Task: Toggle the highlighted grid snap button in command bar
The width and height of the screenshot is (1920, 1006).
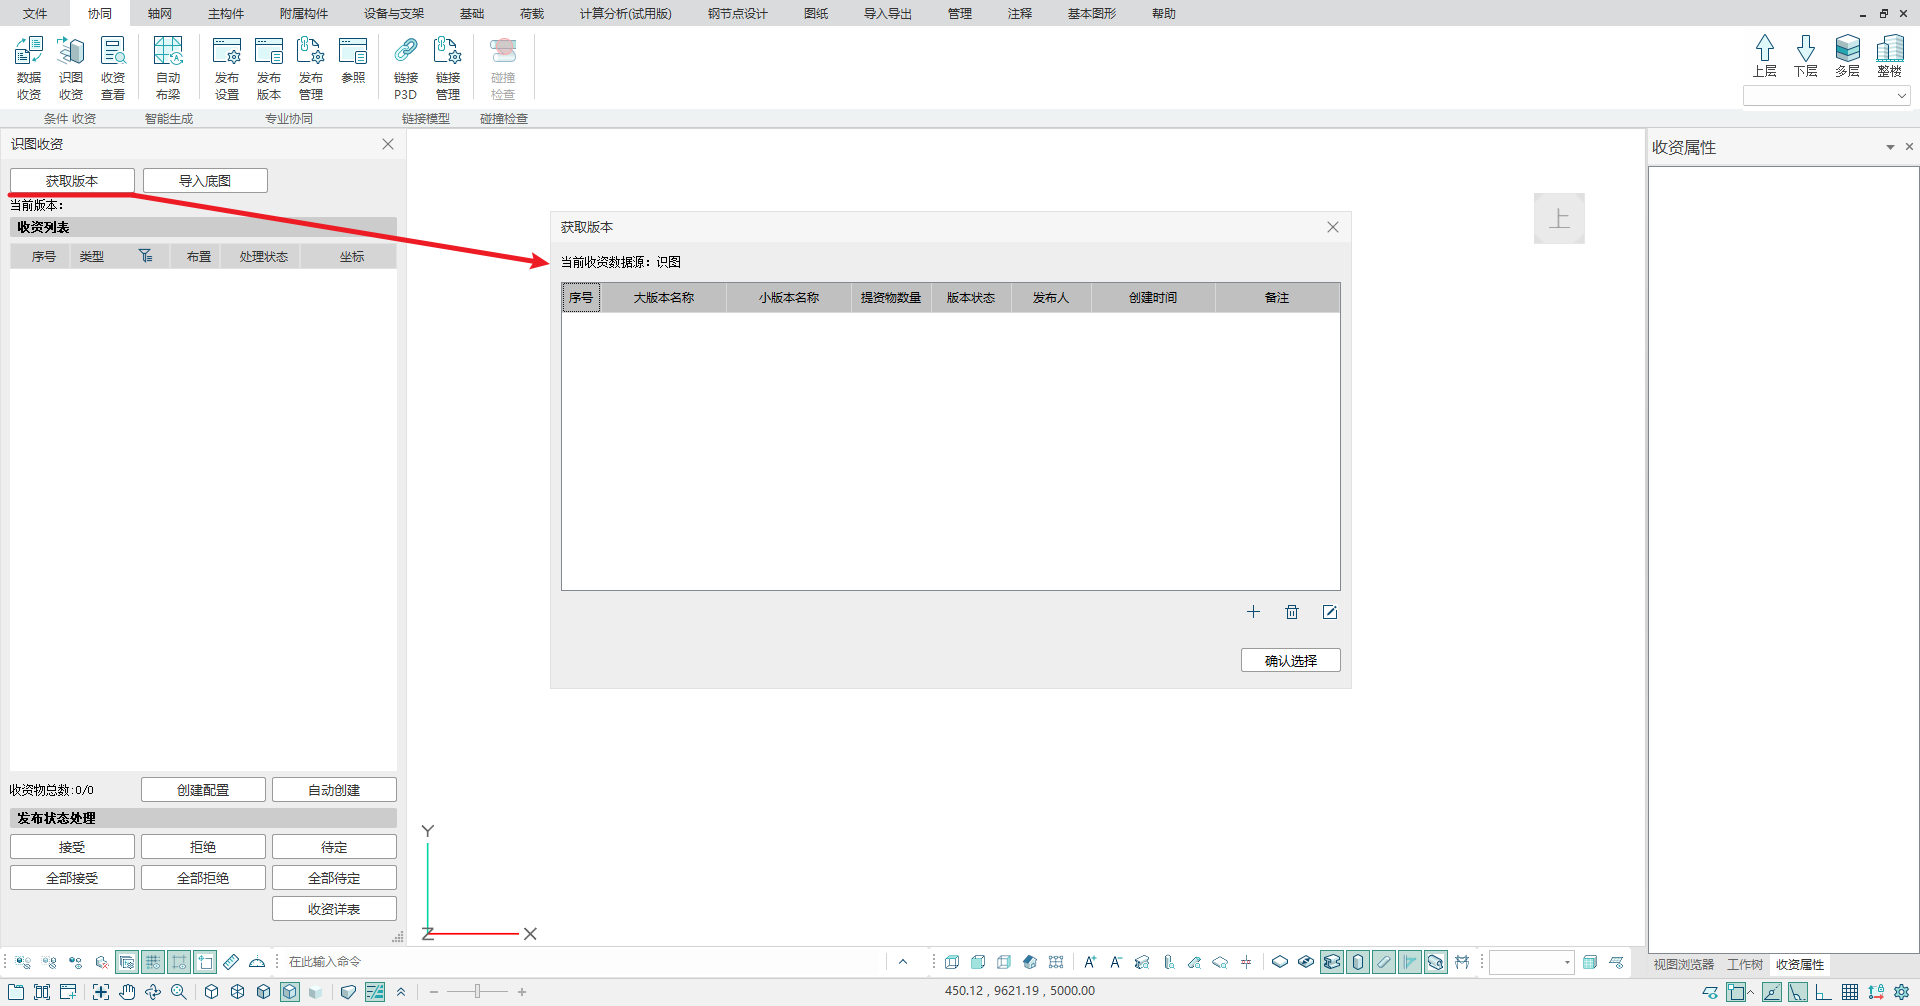Action: (153, 962)
